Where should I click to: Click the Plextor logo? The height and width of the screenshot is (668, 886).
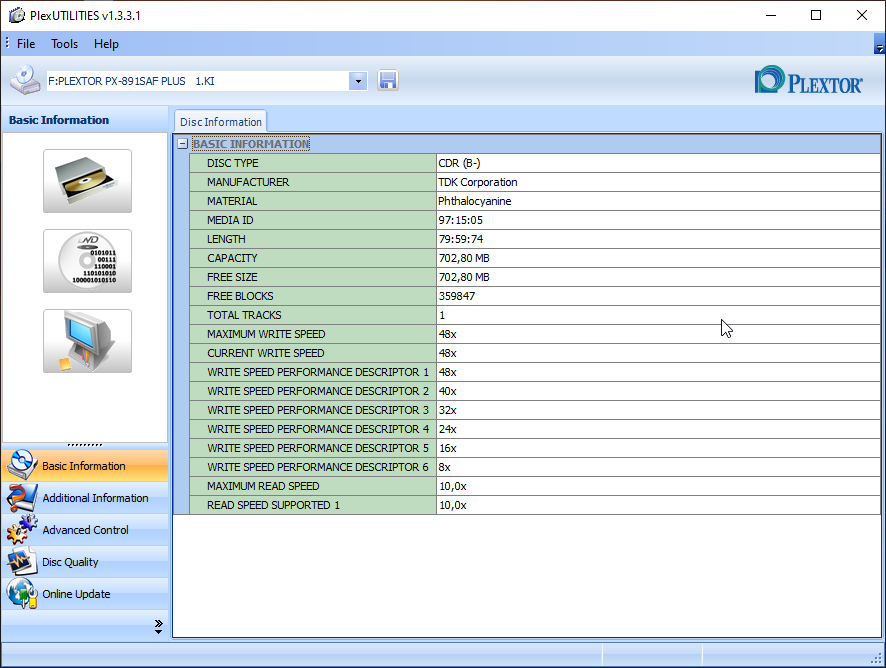(x=809, y=80)
